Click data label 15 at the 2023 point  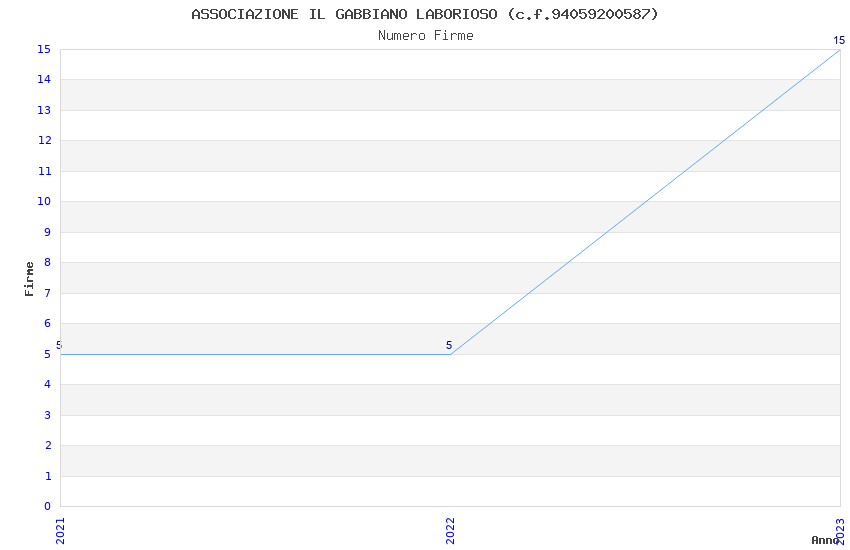click(839, 40)
